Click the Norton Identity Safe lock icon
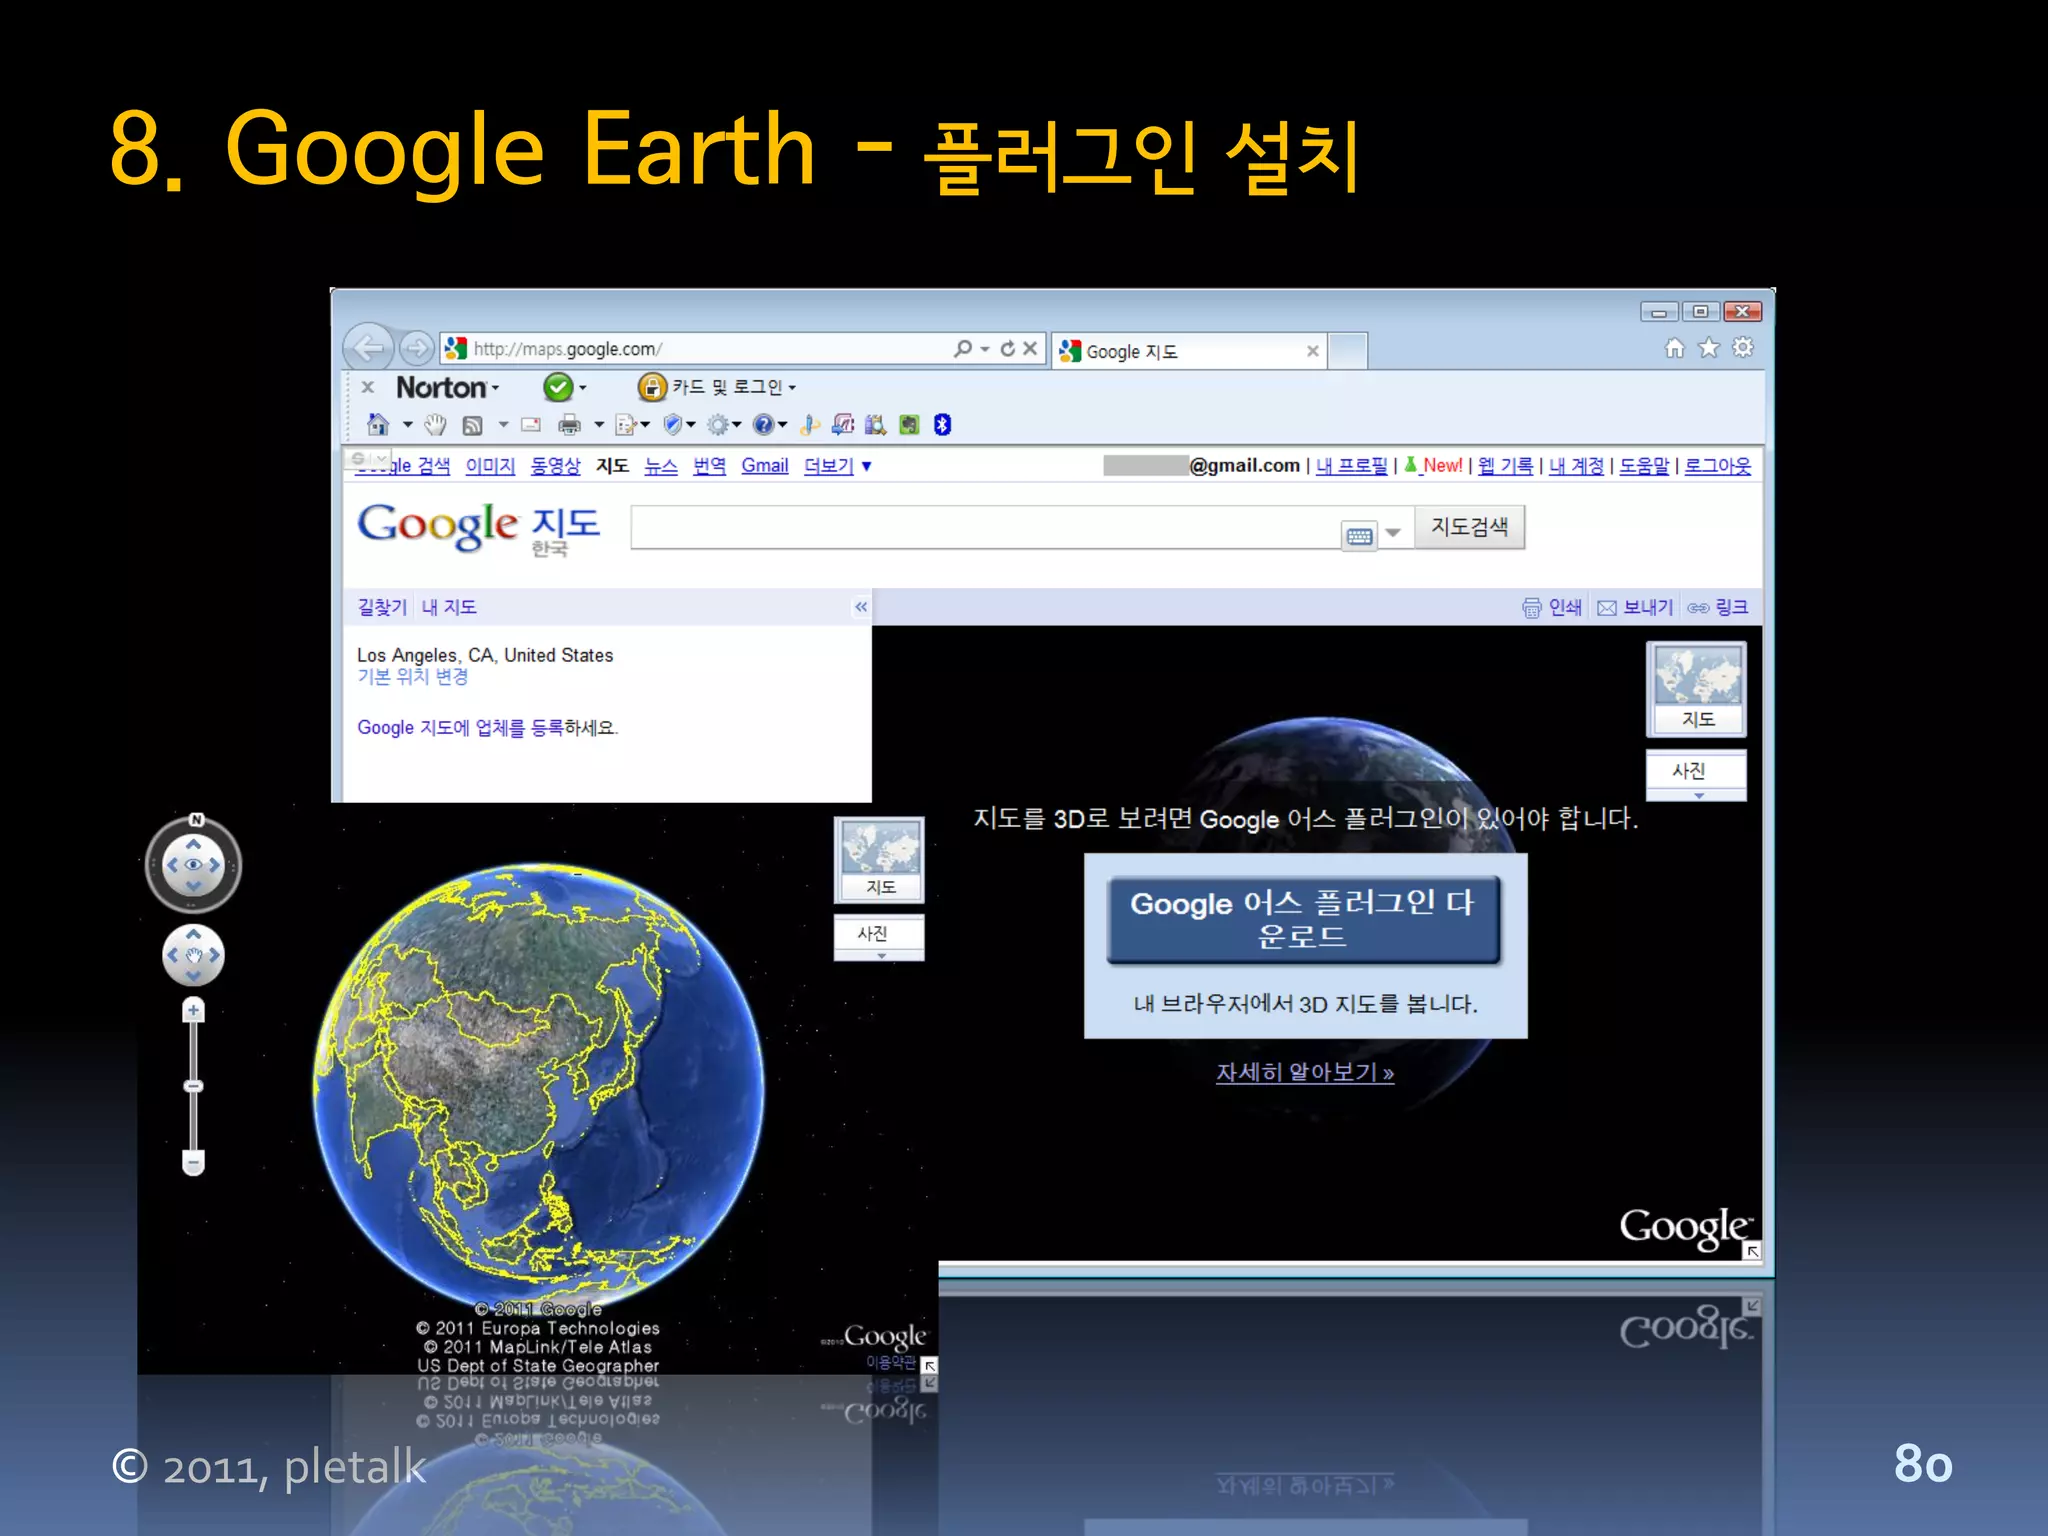This screenshot has height=1536, width=2048. point(652,387)
